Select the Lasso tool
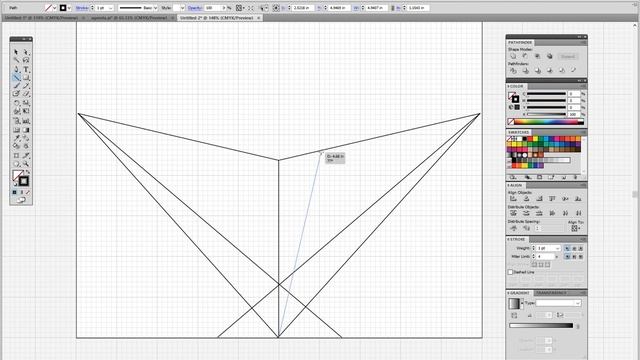The width and height of the screenshot is (640, 360). [x=26, y=60]
